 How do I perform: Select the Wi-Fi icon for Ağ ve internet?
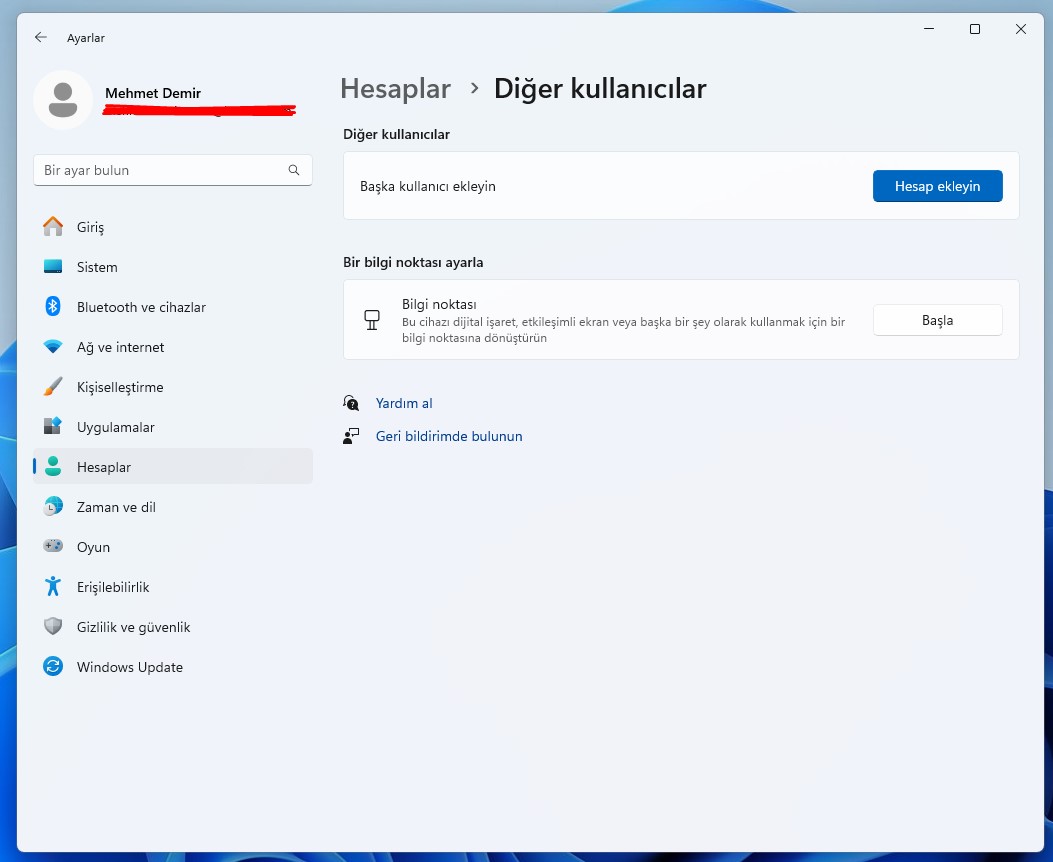click(x=53, y=347)
